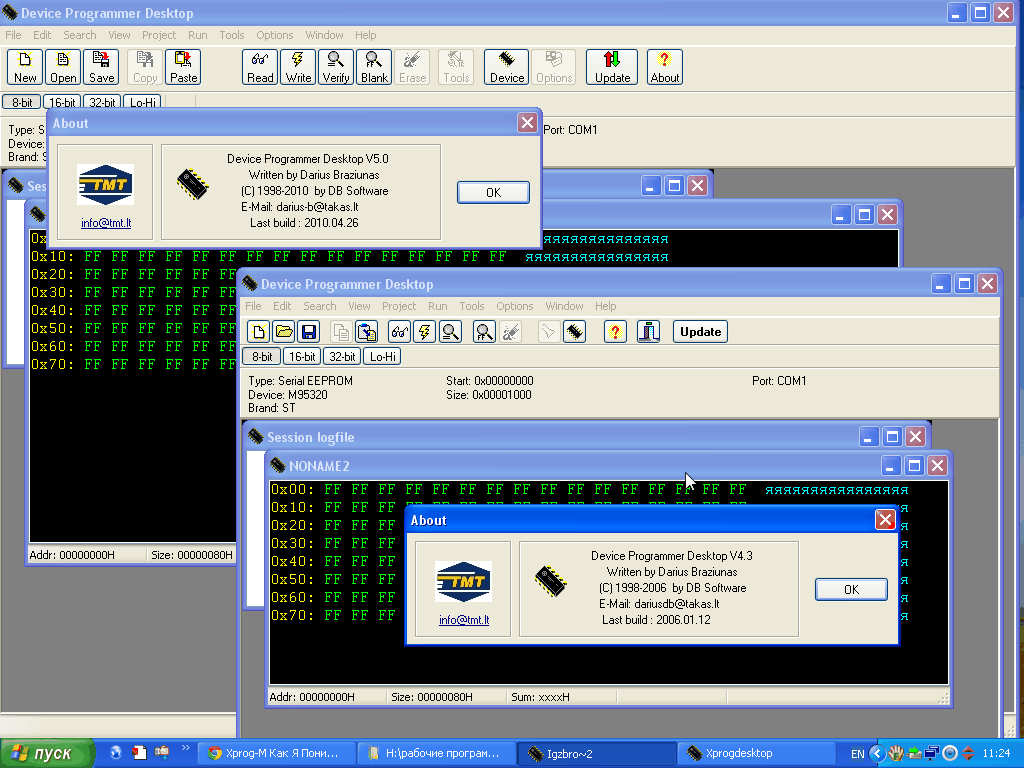Click the Paste icon in the background window's large toolbar
The height and width of the screenshot is (768, 1024).
[x=183, y=67]
